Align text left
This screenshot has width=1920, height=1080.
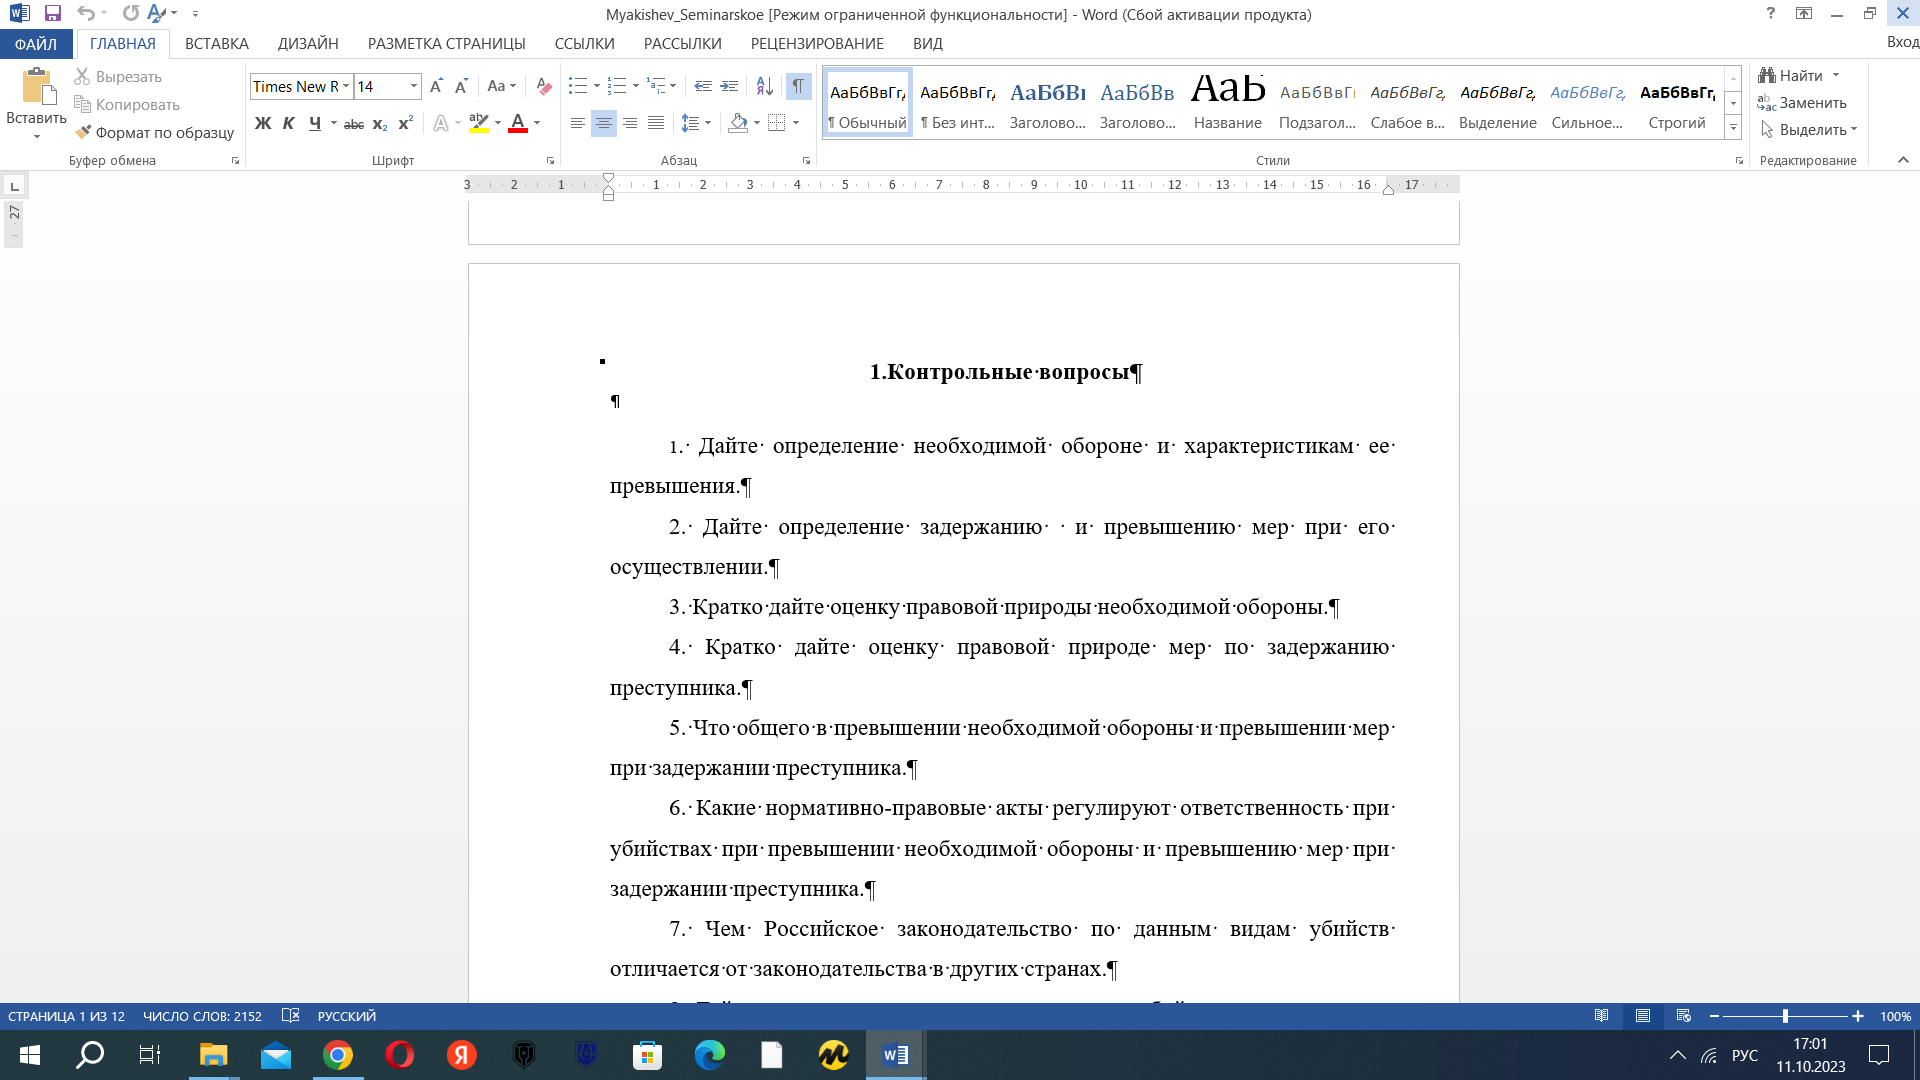point(578,123)
